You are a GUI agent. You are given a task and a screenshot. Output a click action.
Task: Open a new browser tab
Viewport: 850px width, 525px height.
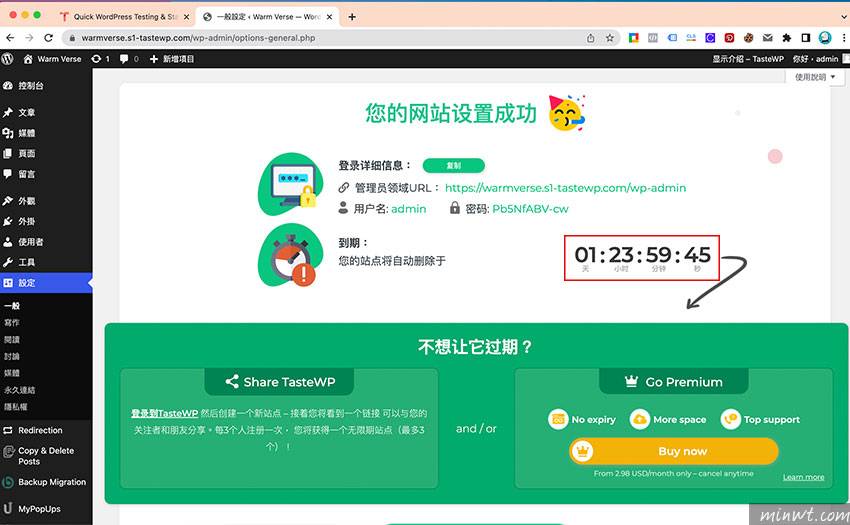click(352, 17)
